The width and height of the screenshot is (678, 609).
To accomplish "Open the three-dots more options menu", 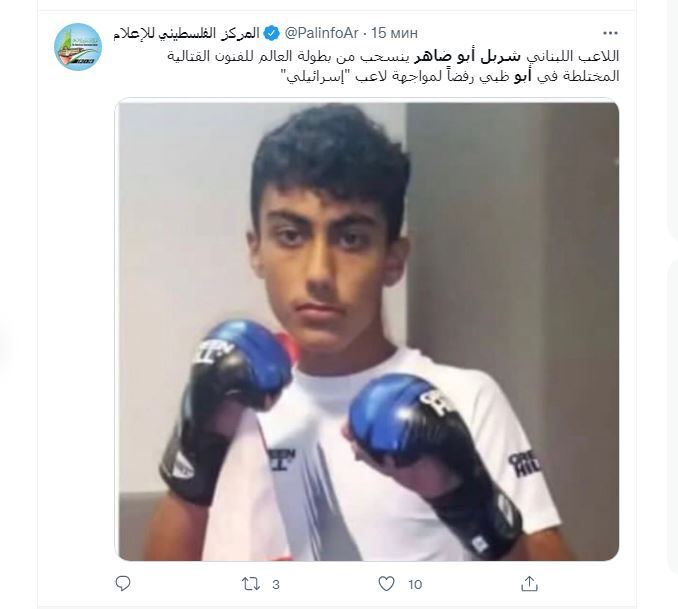I will [x=610, y=33].
